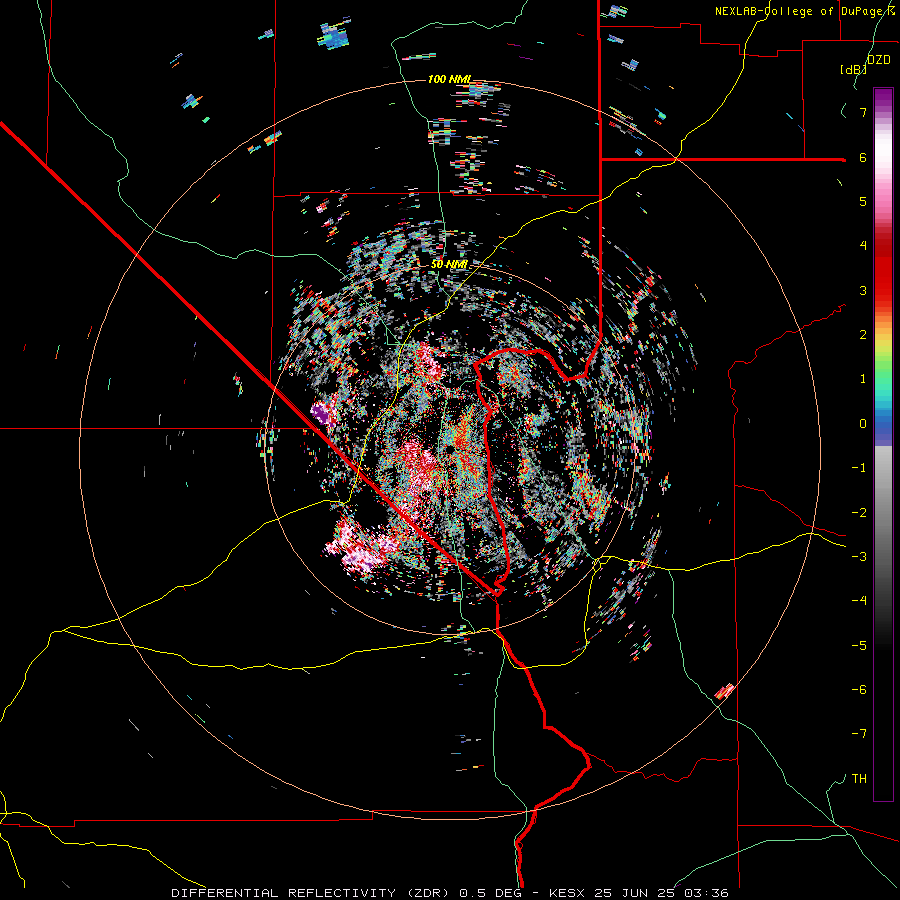
Task: Click the '4' value on the color scale
Action: tap(863, 246)
